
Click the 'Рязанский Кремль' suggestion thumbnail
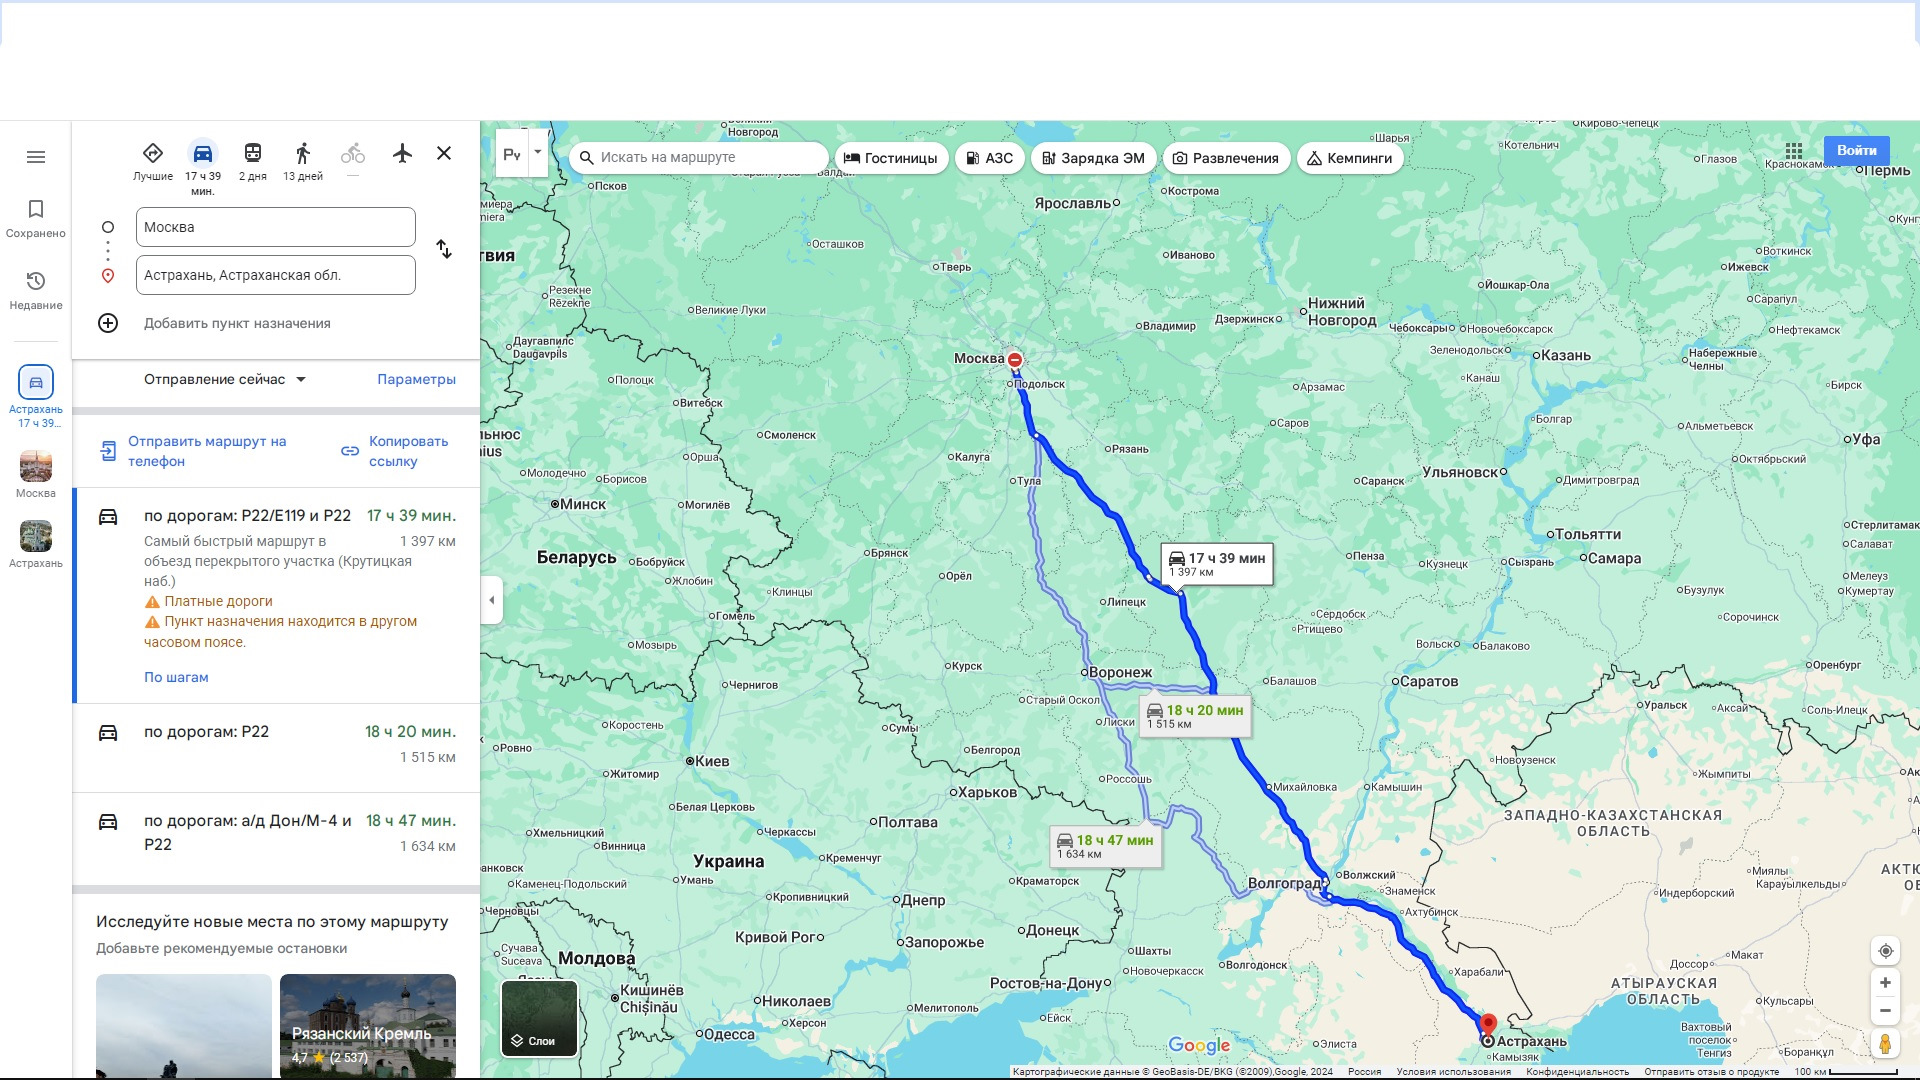367,1023
